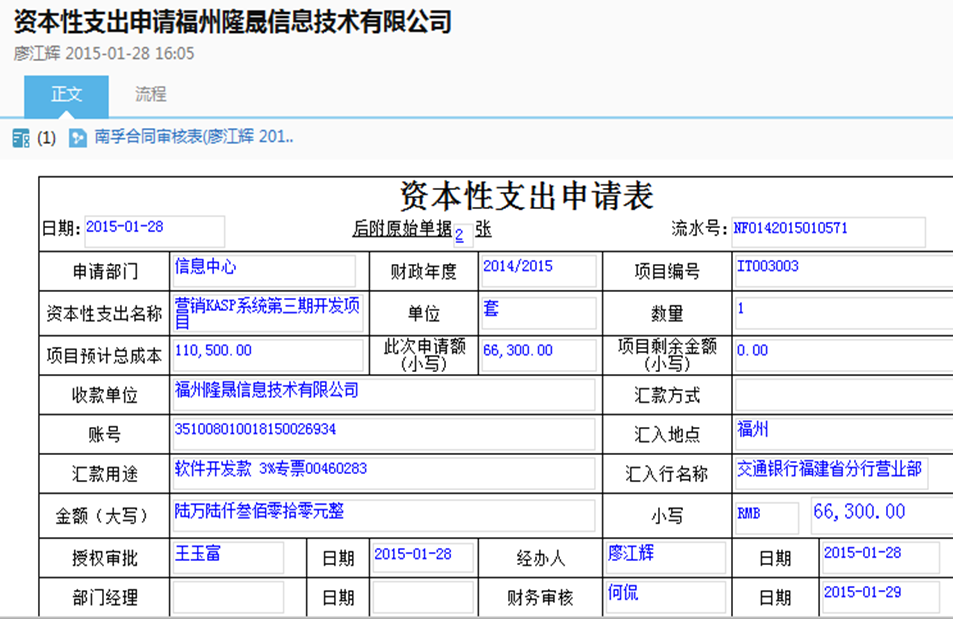Click the empty 汇款方式 field
The image size is (953, 623).
pyautogui.click(x=842, y=395)
